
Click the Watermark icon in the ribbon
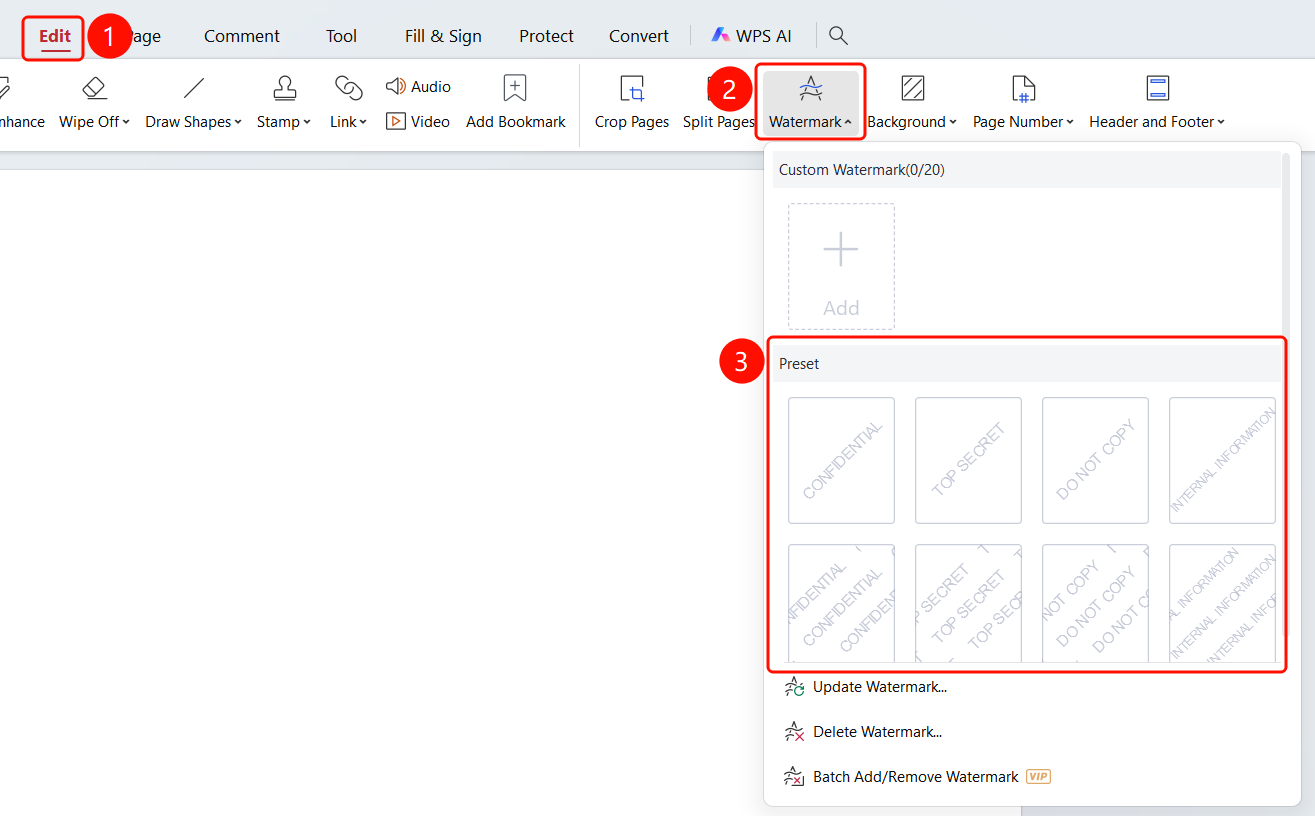[x=811, y=89]
